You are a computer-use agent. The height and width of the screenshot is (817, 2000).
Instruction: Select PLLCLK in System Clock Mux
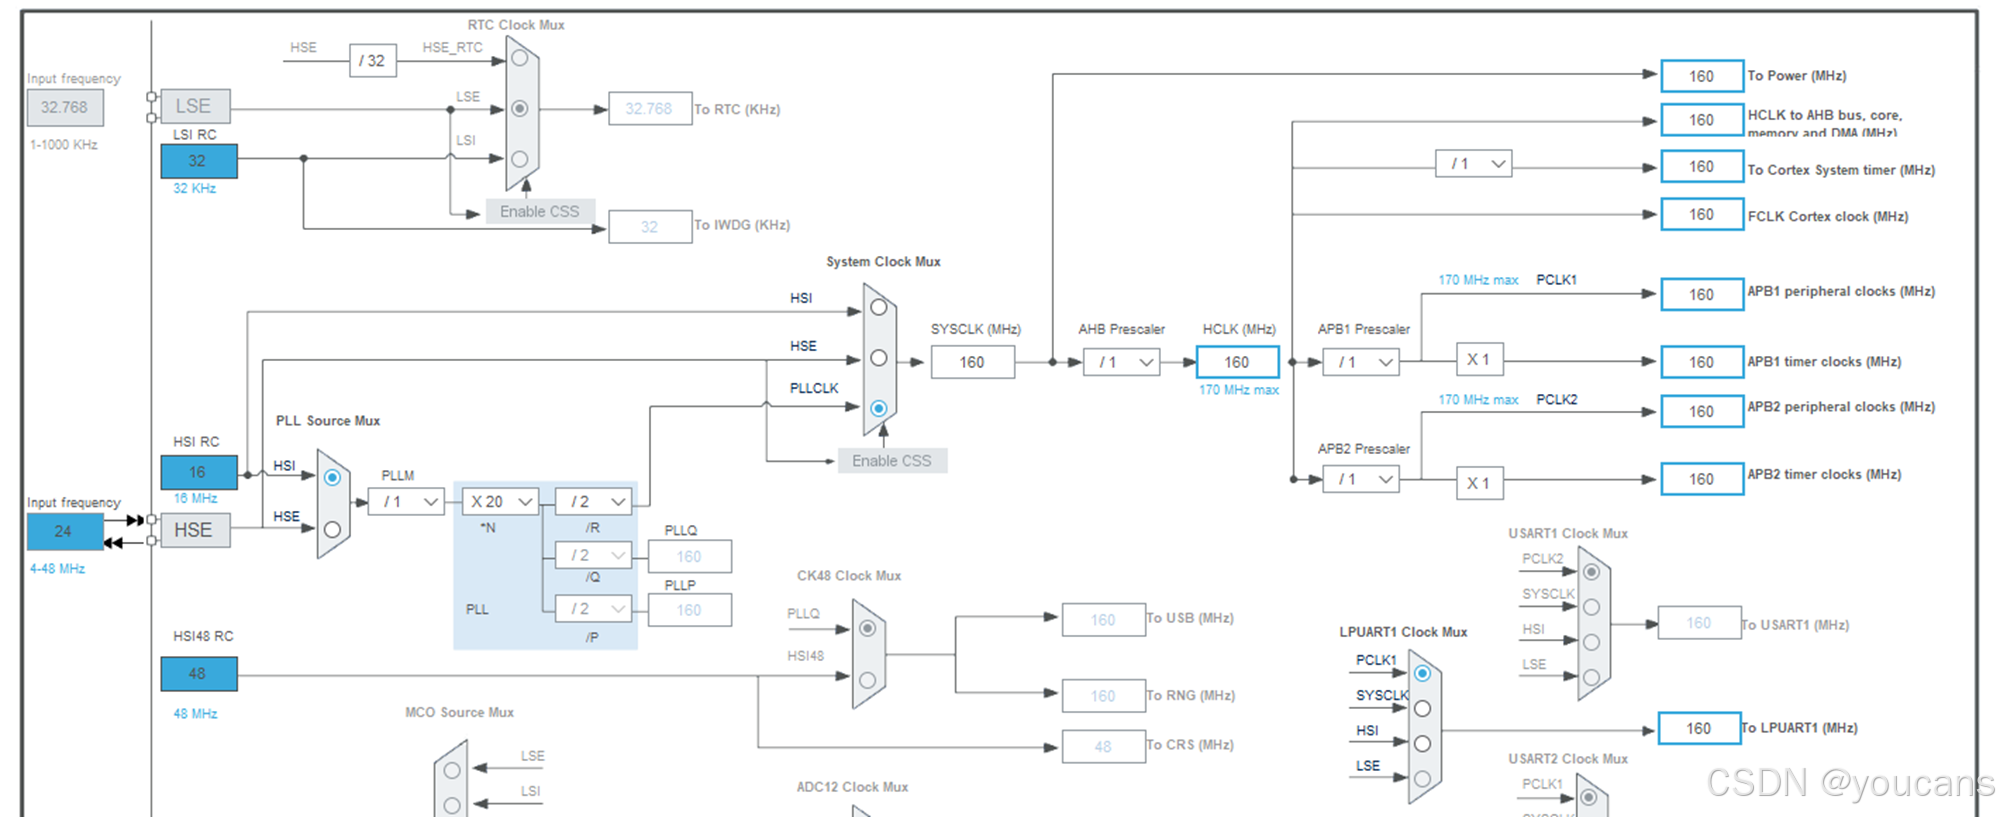click(879, 408)
